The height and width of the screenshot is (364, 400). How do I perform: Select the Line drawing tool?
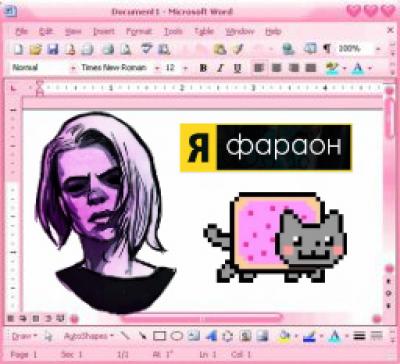pos(125,335)
